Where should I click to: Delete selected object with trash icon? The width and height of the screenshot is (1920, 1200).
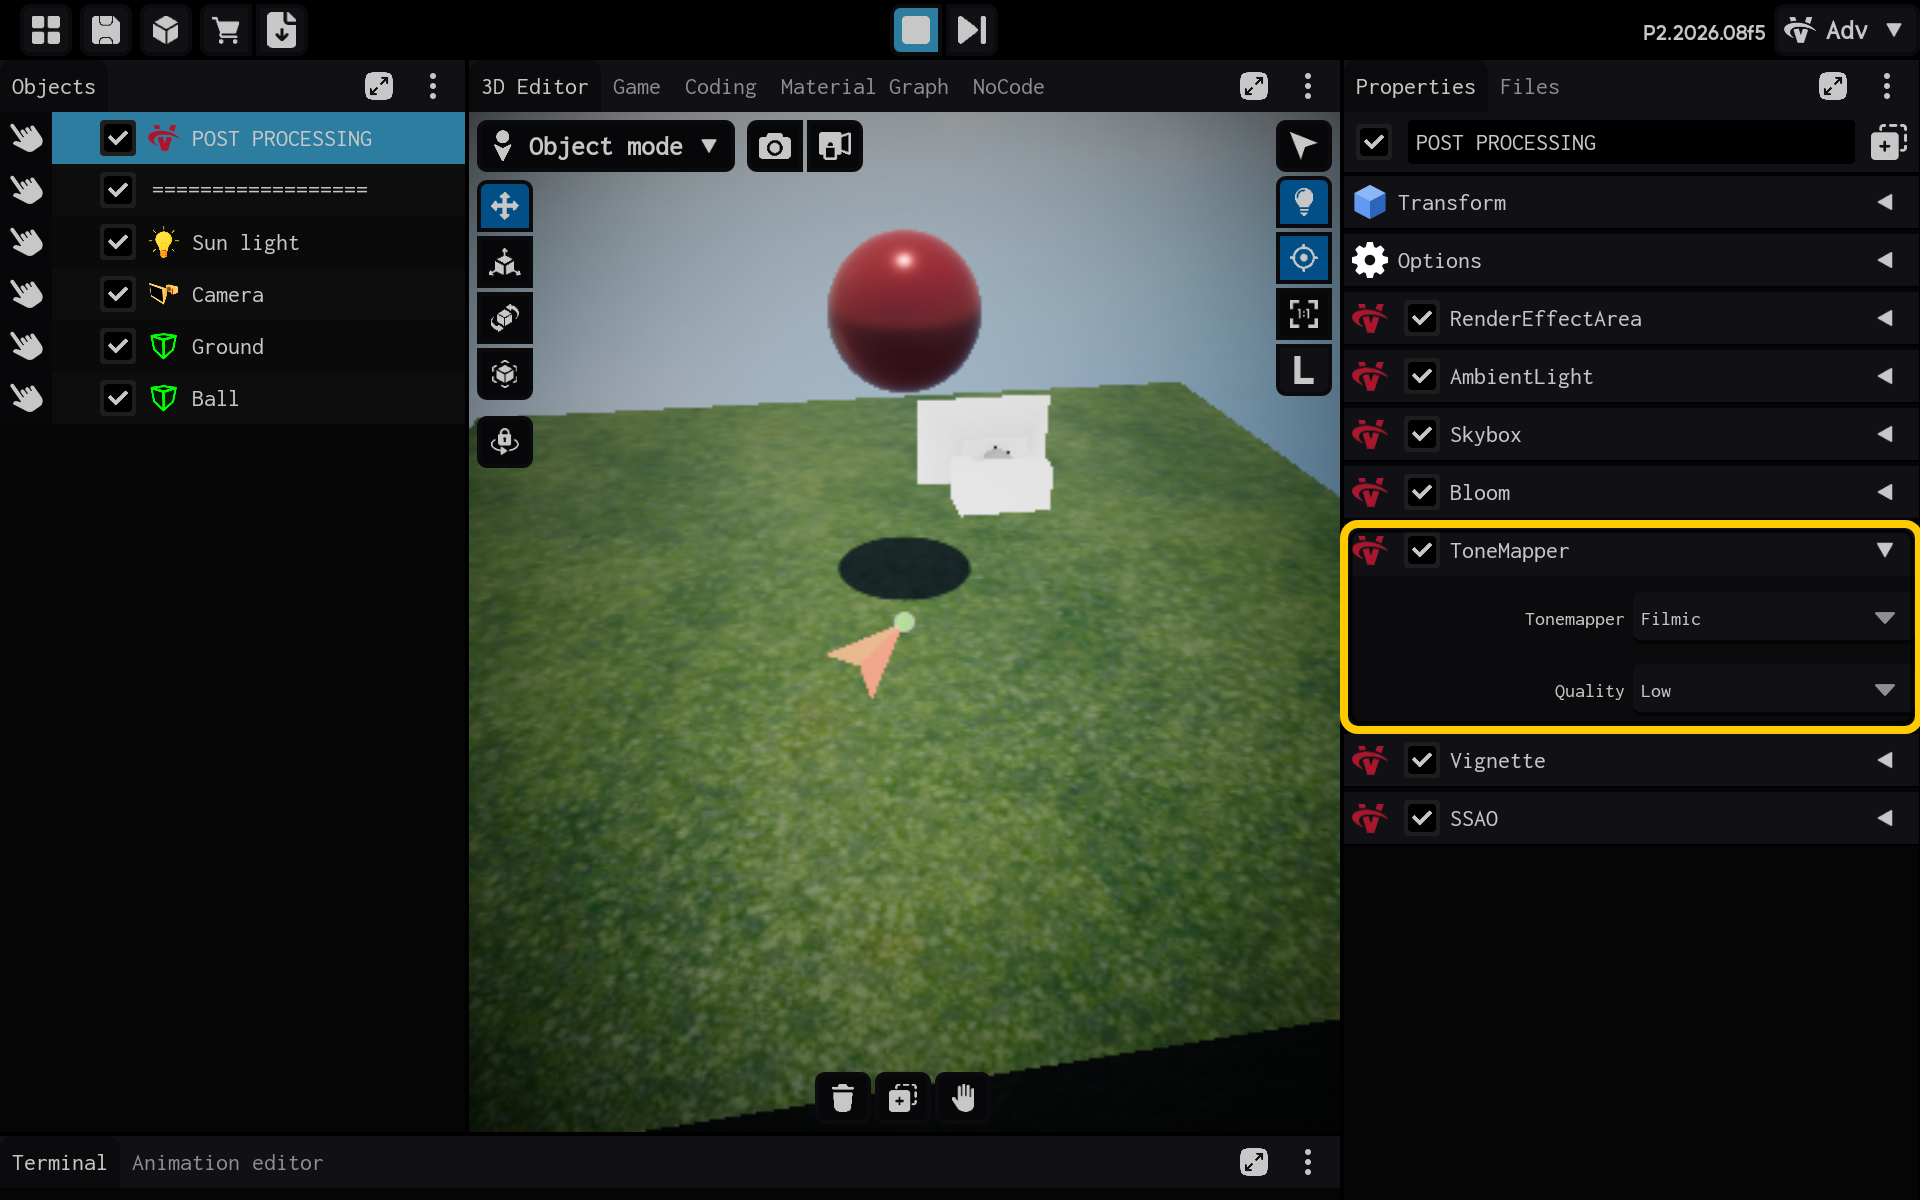click(843, 1098)
